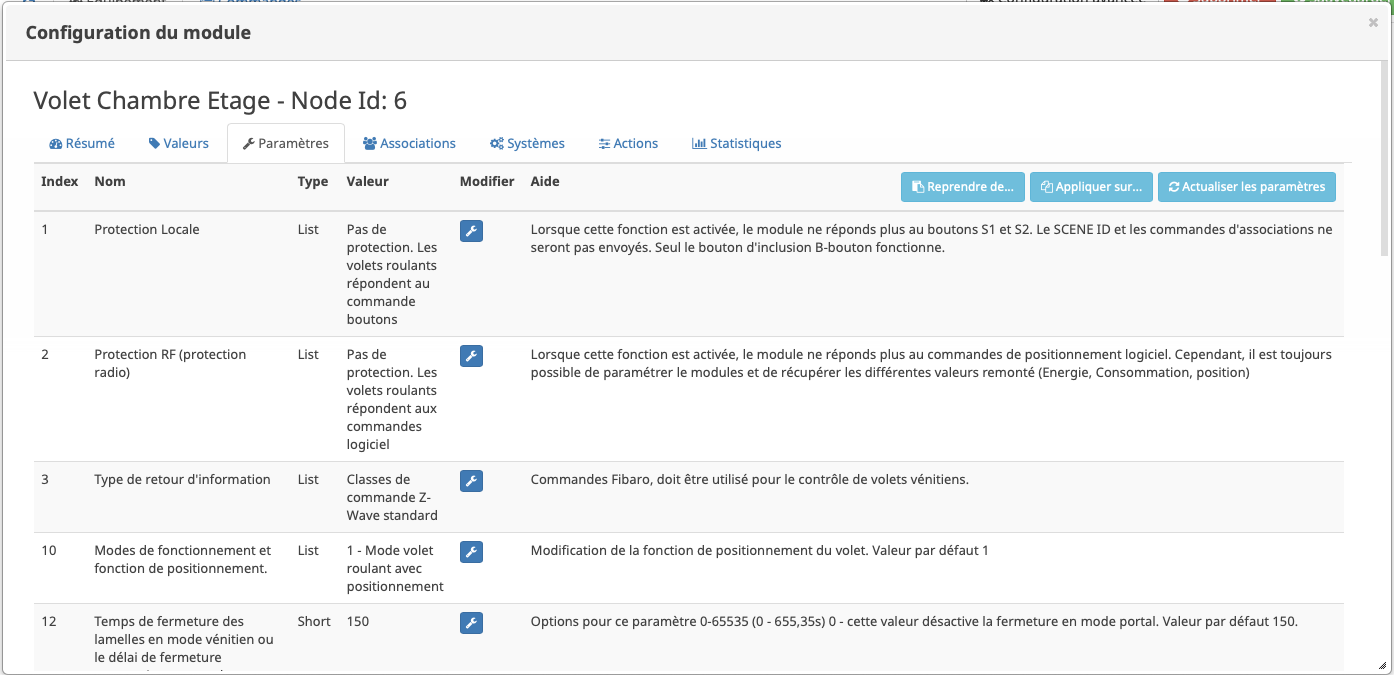Click the value 150 in row 12
Image resolution: width=1394 pixels, height=675 pixels.
click(358, 622)
